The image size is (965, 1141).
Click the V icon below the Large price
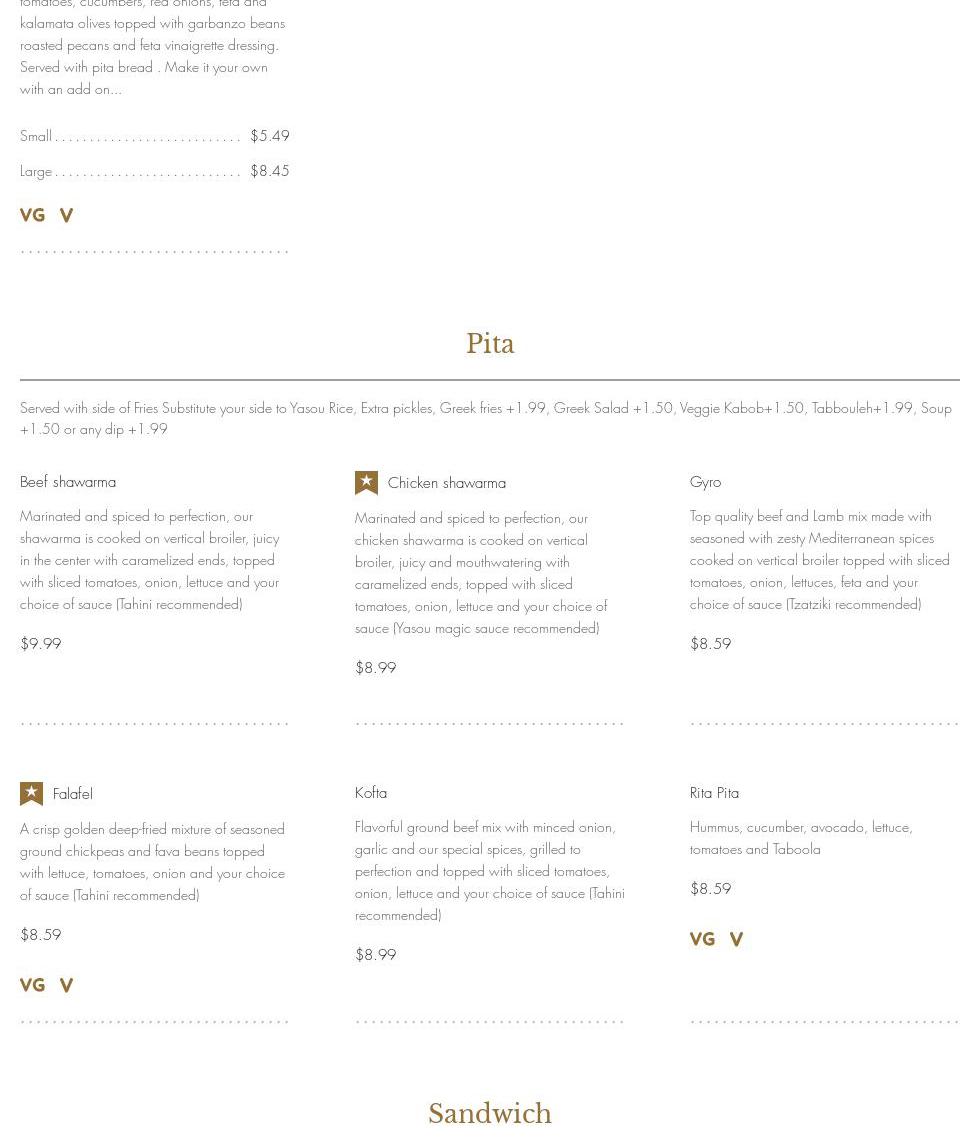(x=66, y=215)
